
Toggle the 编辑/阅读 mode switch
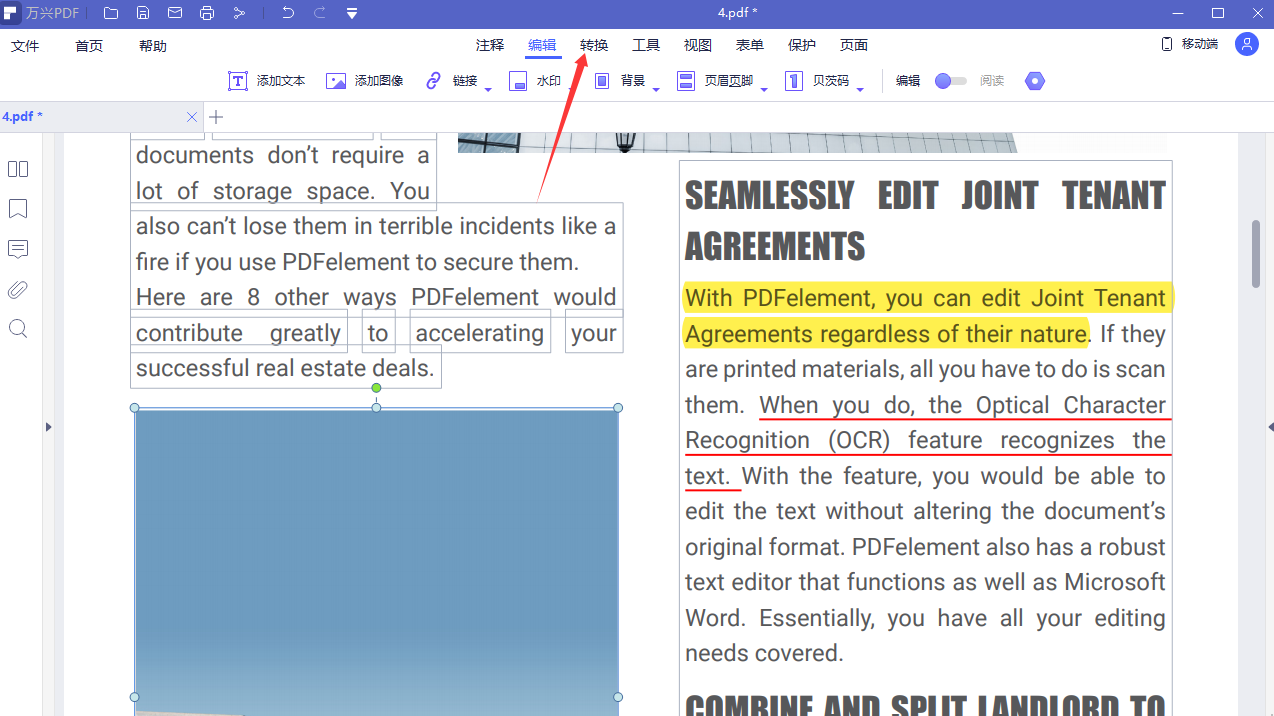(x=950, y=81)
